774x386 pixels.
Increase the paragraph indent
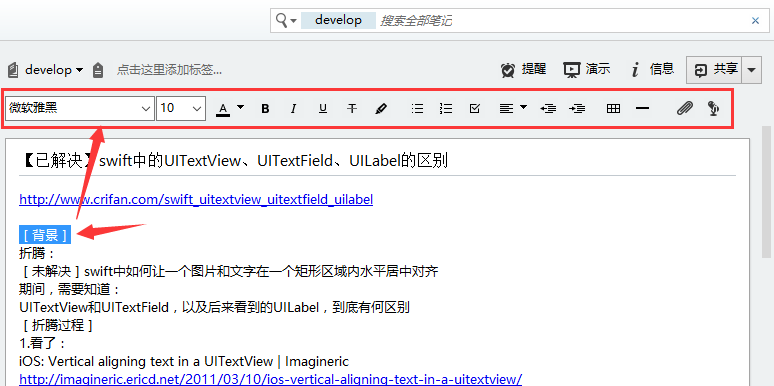[577, 109]
